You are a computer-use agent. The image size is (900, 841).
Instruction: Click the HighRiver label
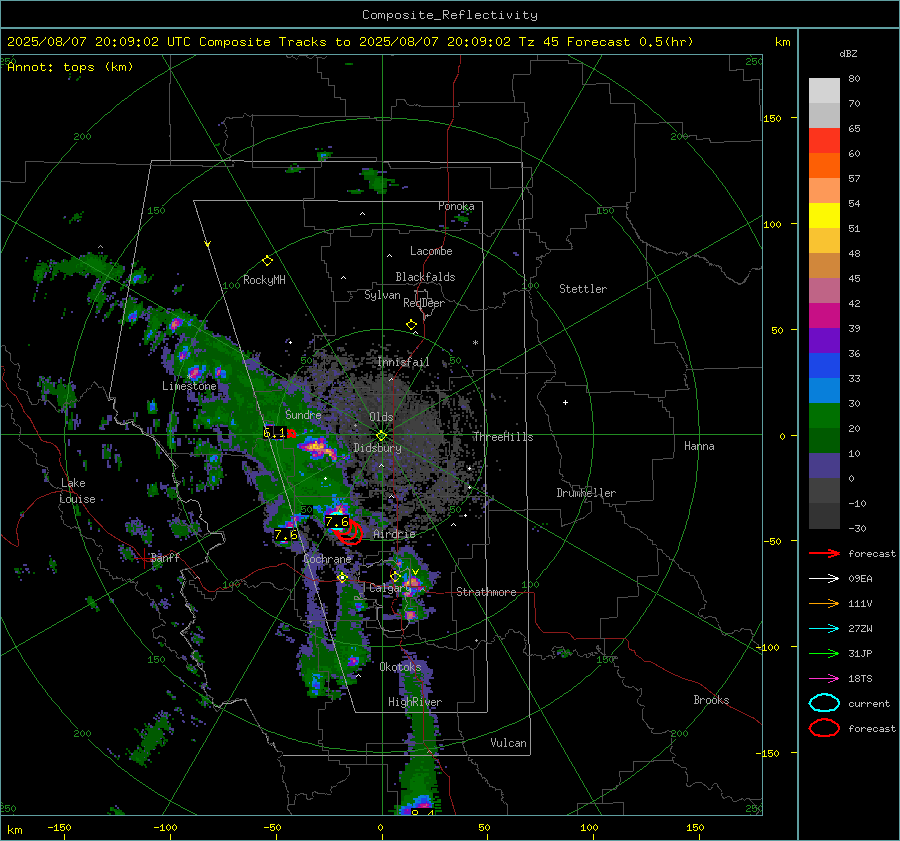(415, 702)
